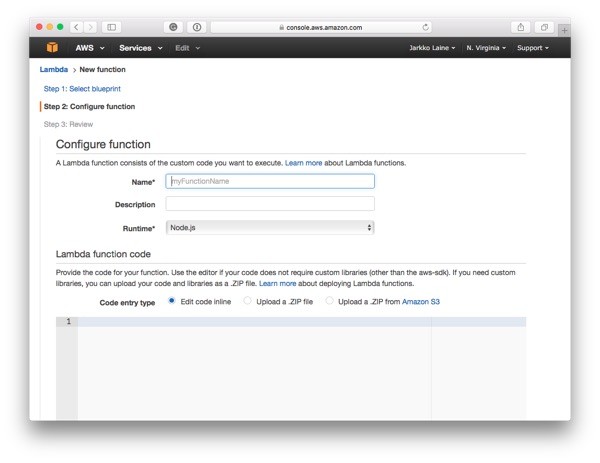Click the New function breadcrumb text
600x463 pixels.
pos(103,70)
